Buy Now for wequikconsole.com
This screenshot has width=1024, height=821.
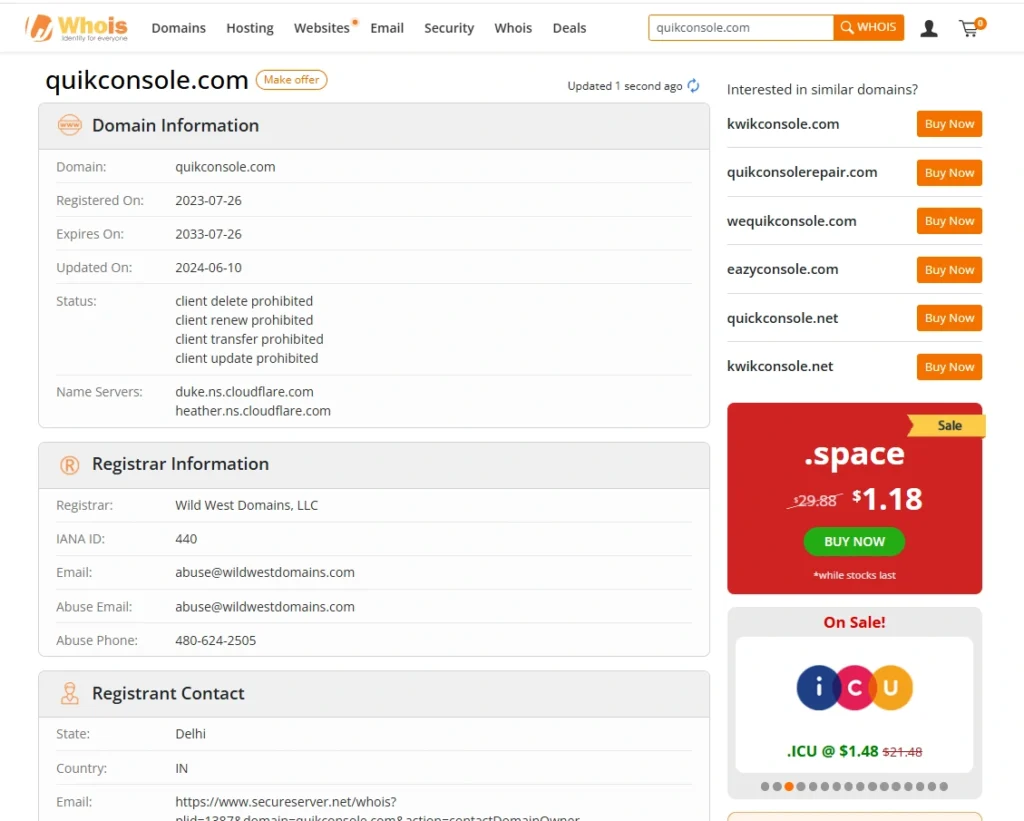click(x=949, y=221)
